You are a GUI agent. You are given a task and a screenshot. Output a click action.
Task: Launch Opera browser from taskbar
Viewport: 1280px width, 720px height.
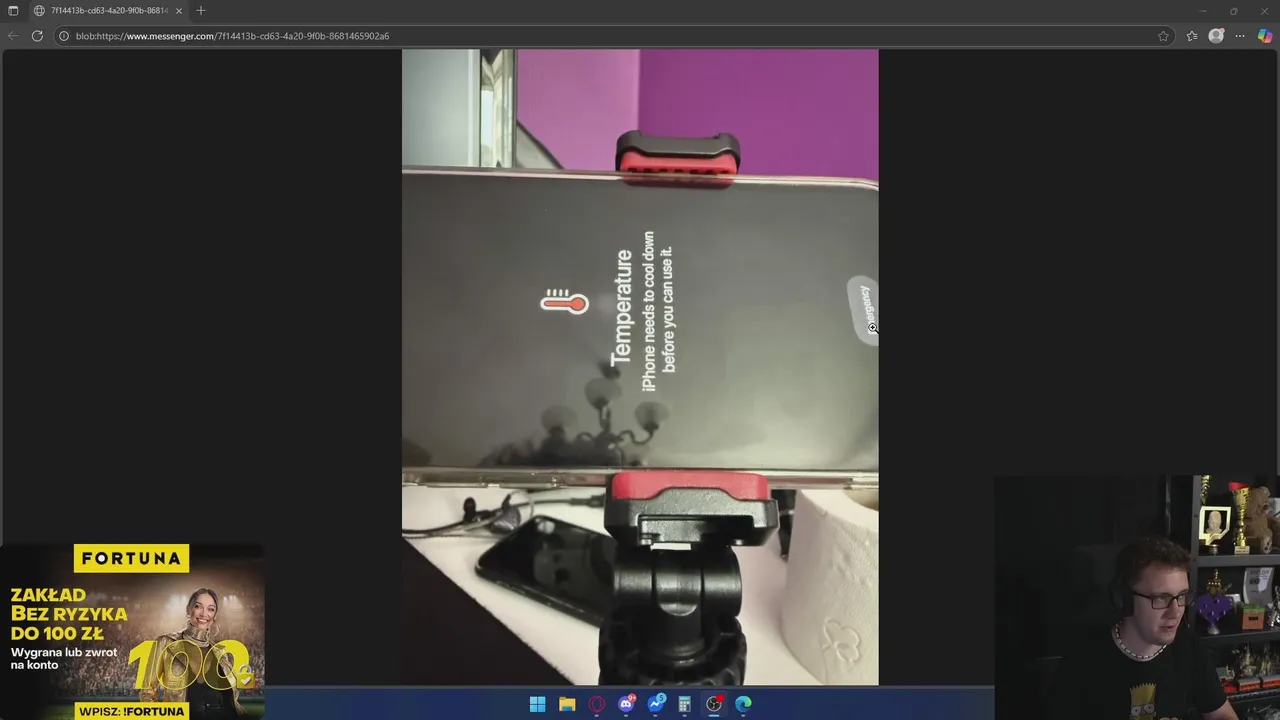click(597, 704)
